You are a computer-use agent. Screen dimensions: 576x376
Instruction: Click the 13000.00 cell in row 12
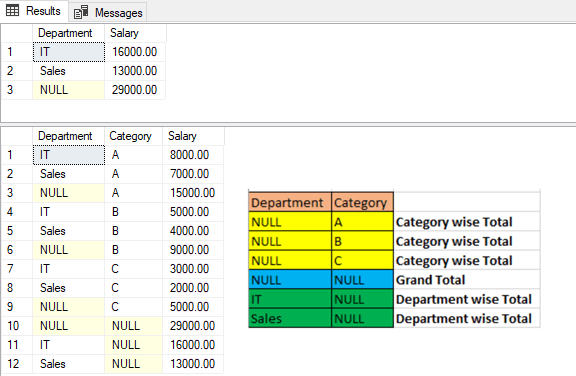point(193,364)
